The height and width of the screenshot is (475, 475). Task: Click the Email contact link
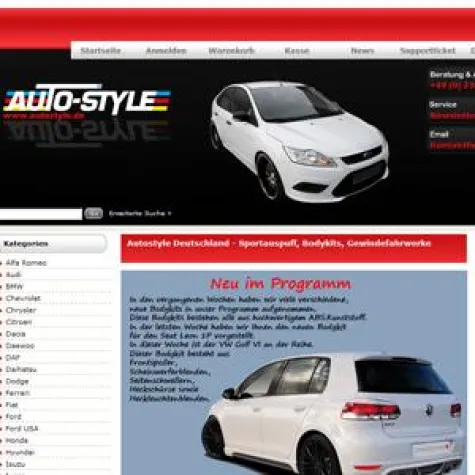click(x=452, y=145)
